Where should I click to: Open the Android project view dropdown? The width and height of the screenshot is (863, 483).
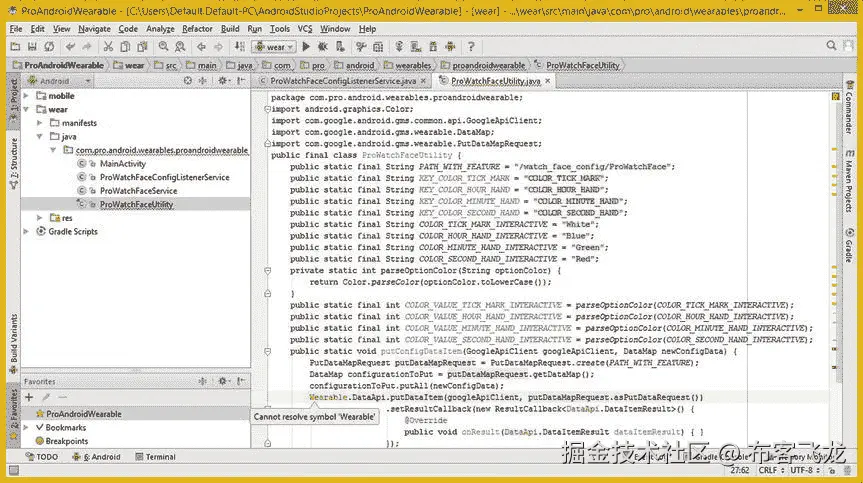(x=59, y=81)
